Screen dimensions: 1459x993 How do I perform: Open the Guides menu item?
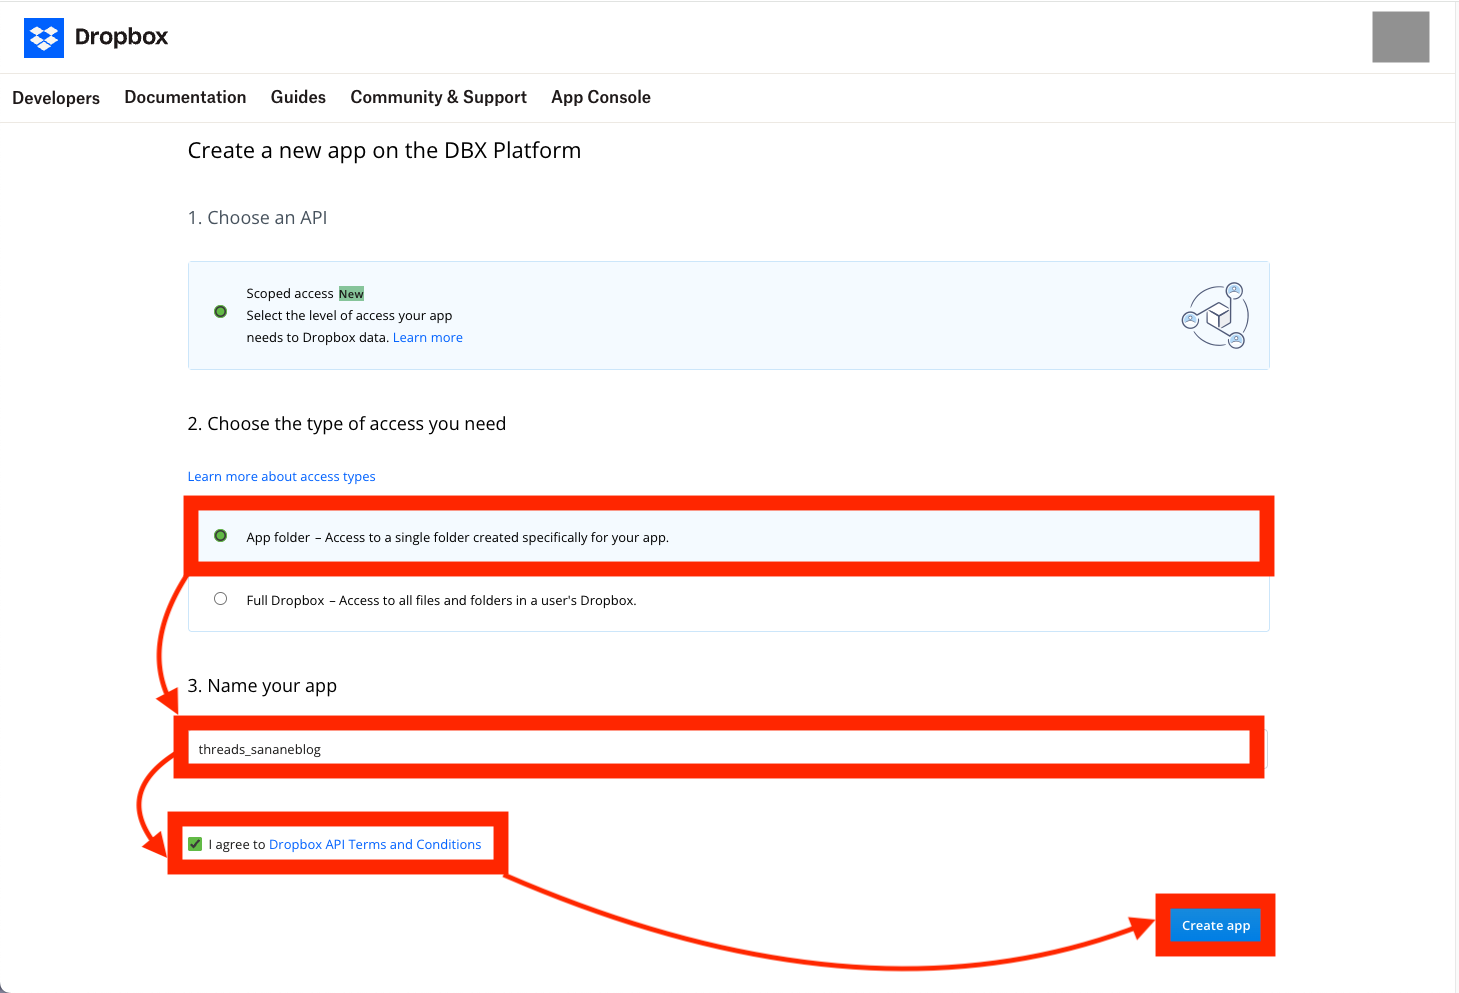298,97
